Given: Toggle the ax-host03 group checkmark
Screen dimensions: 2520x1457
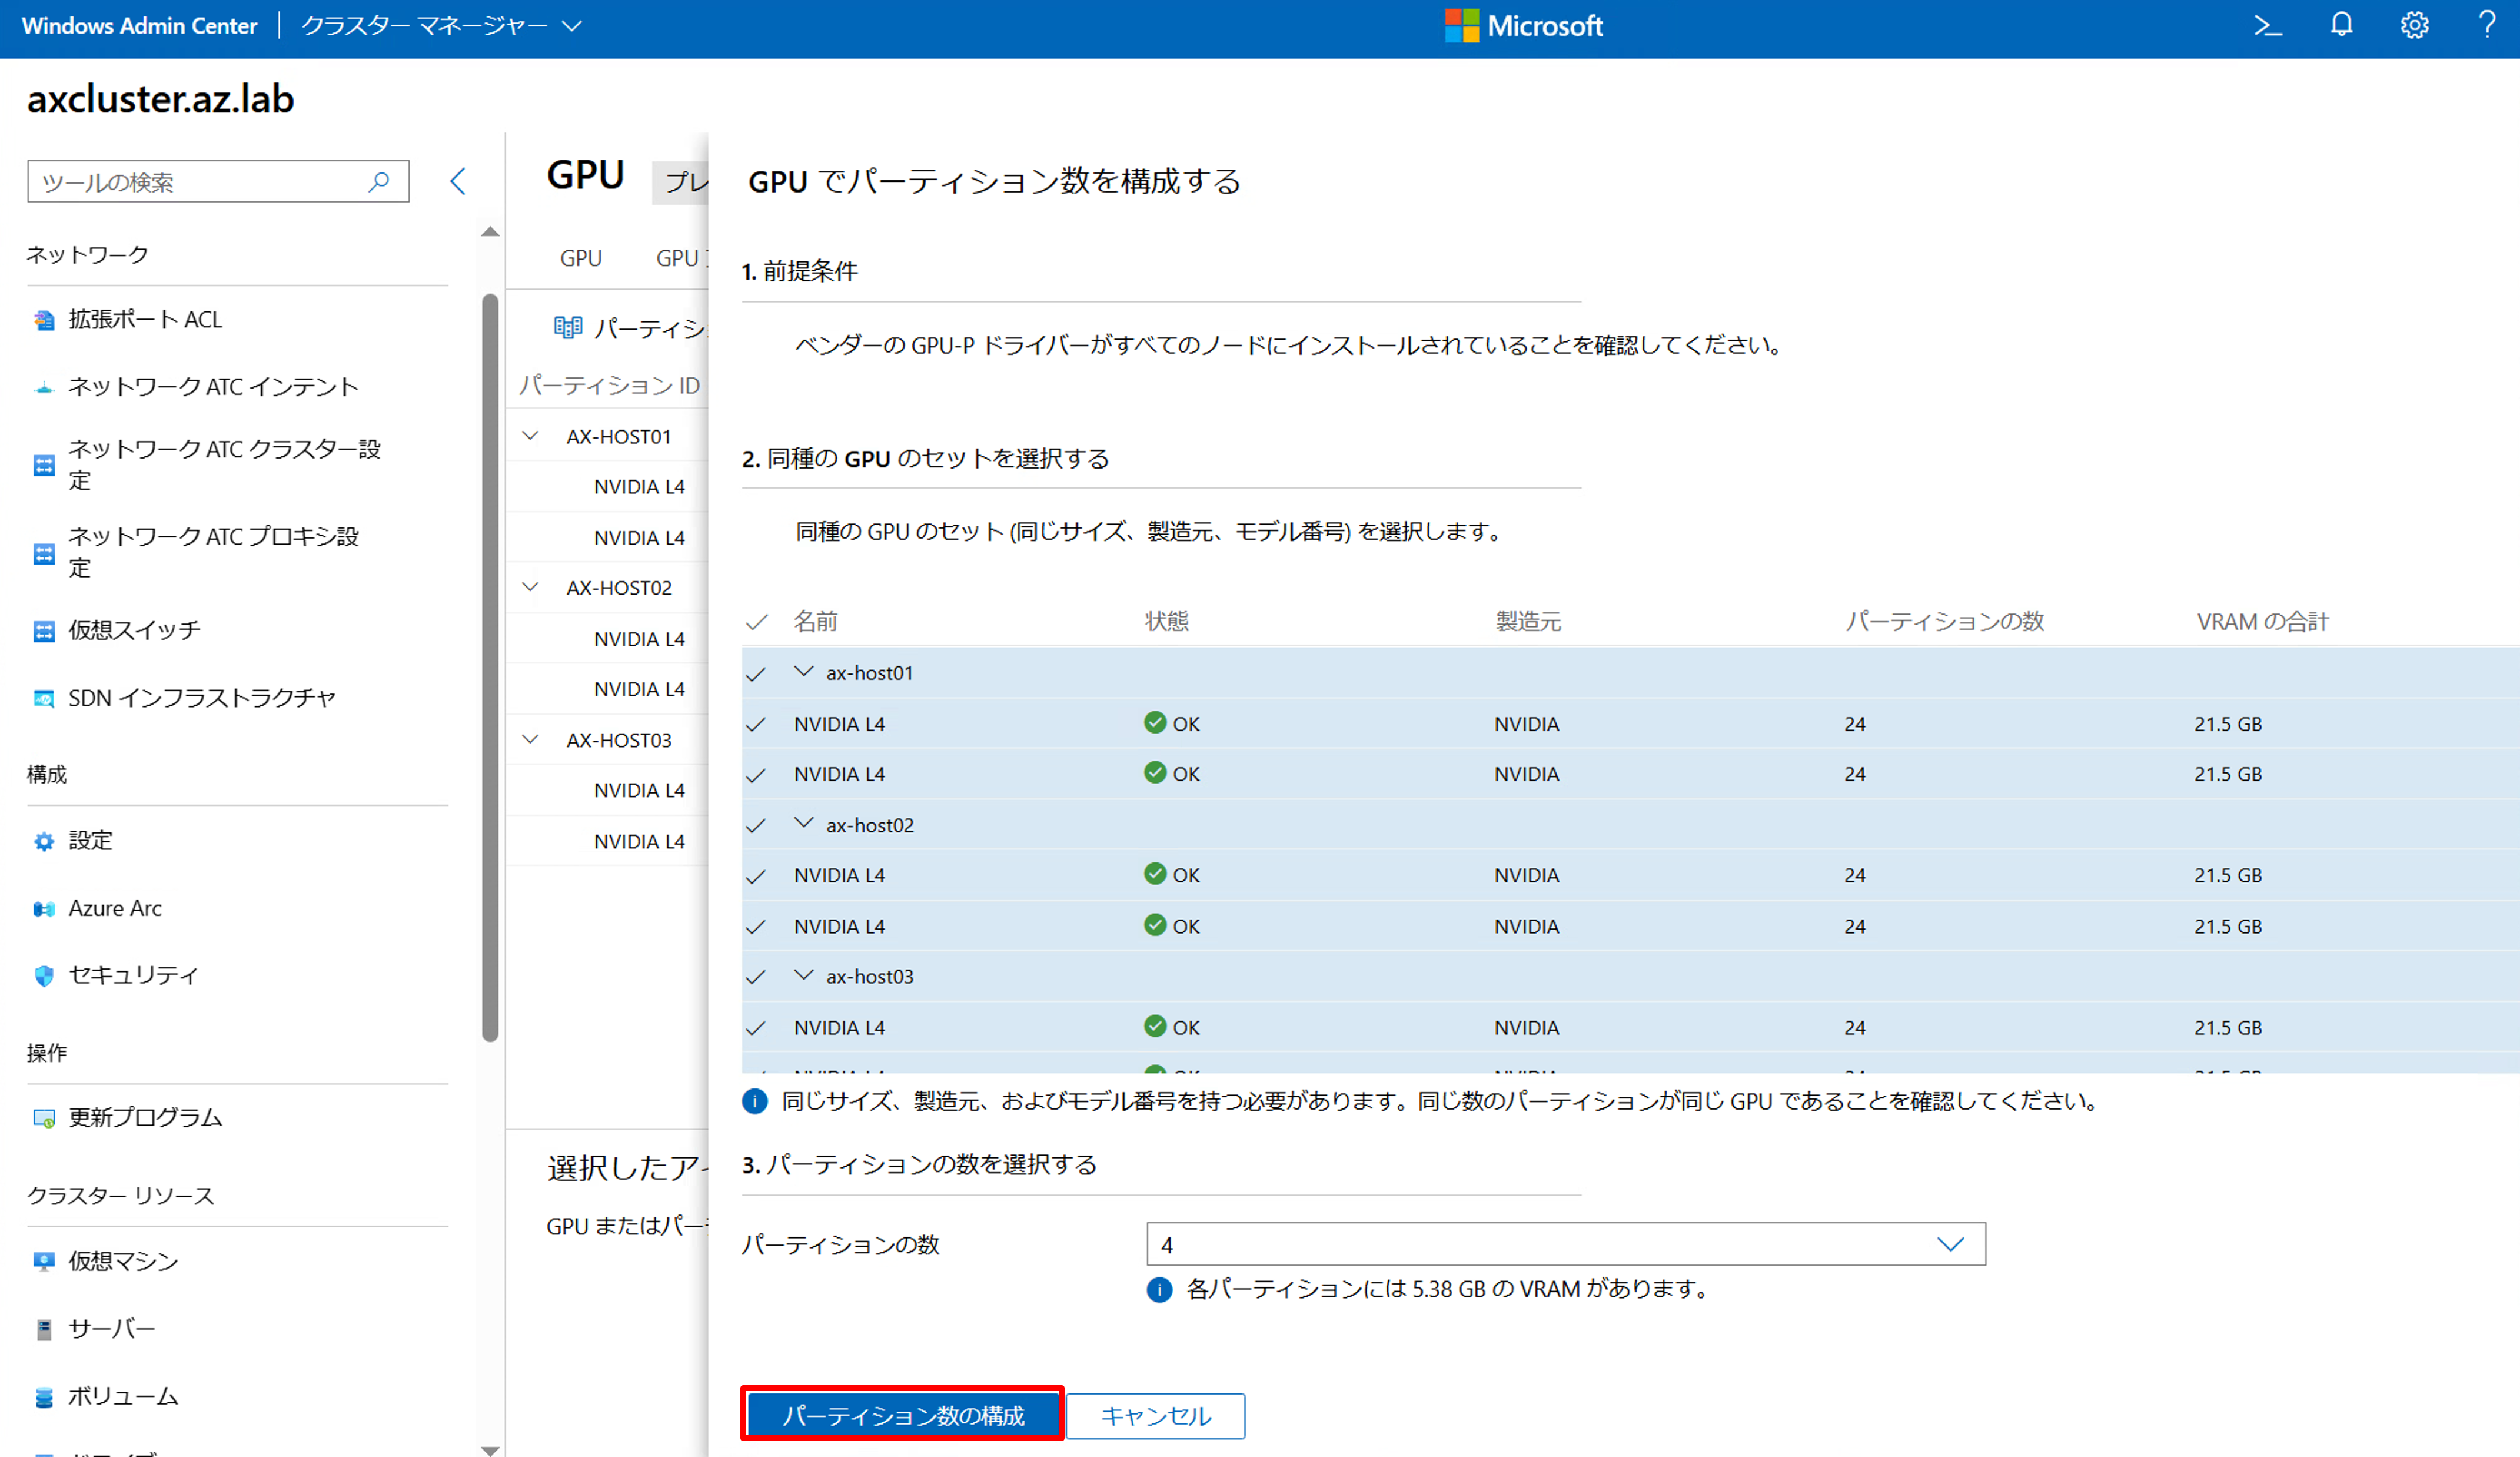Looking at the screenshot, I should tap(756, 977).
